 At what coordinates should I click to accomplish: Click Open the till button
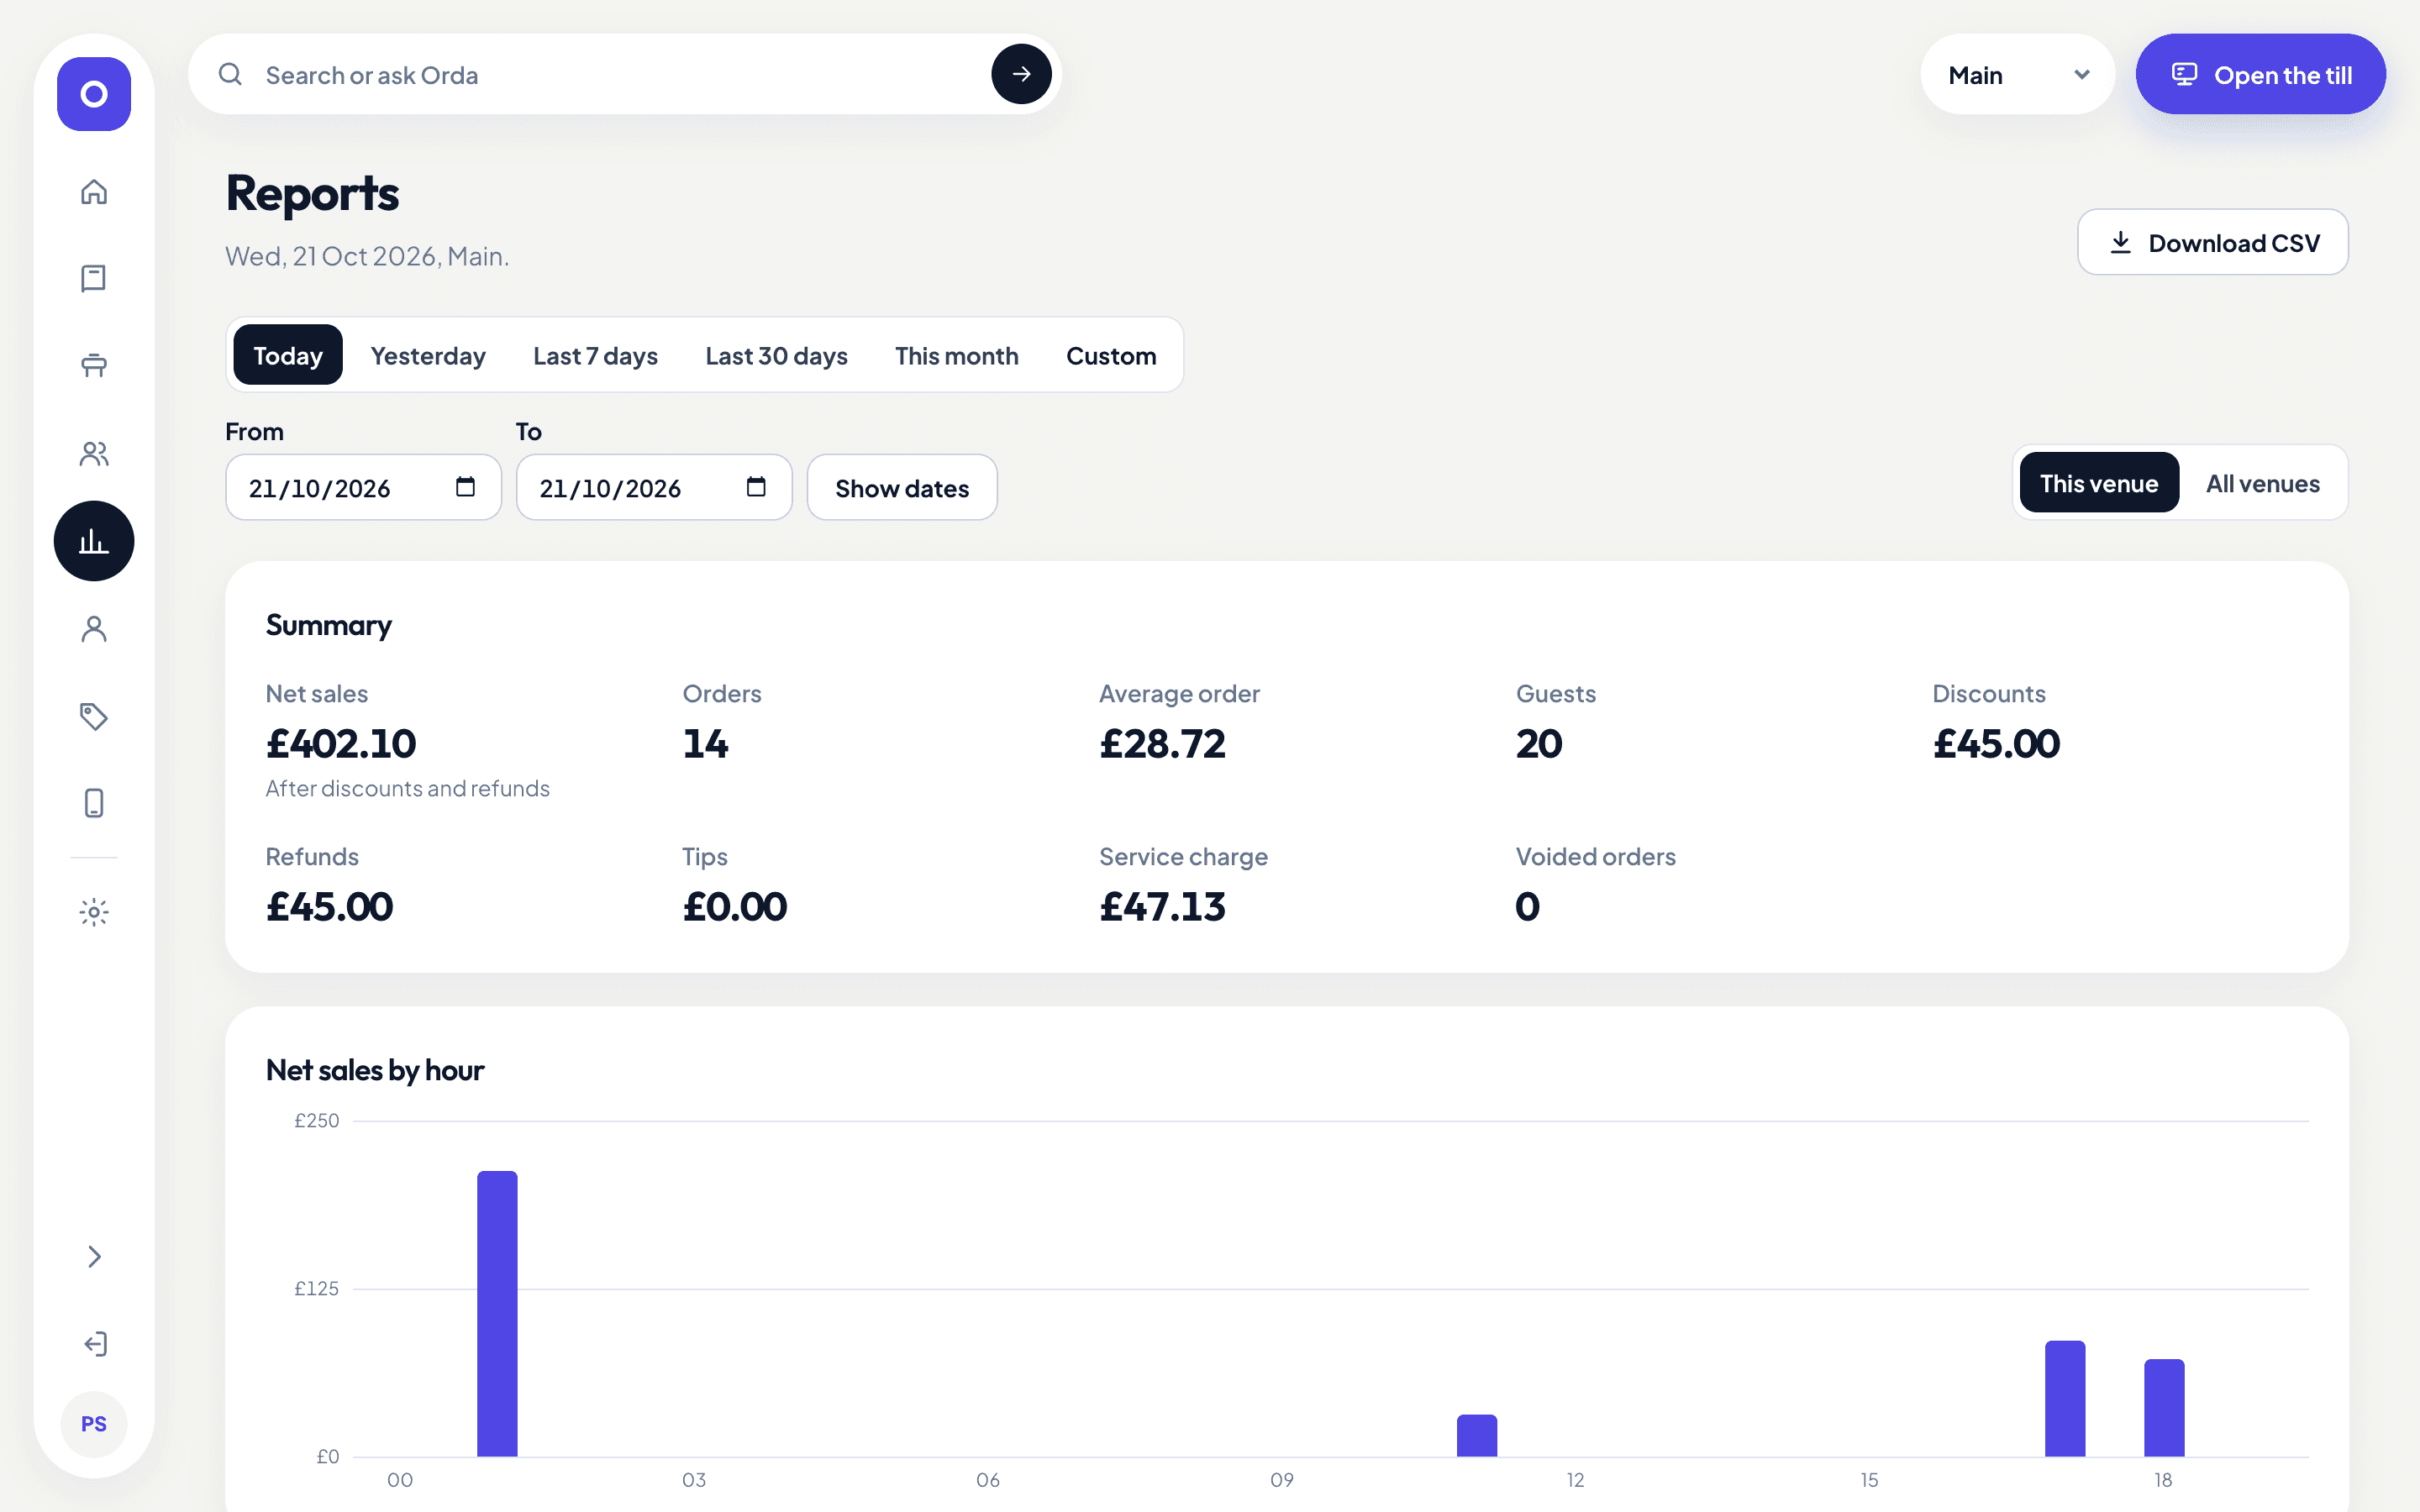[2261, 75]
